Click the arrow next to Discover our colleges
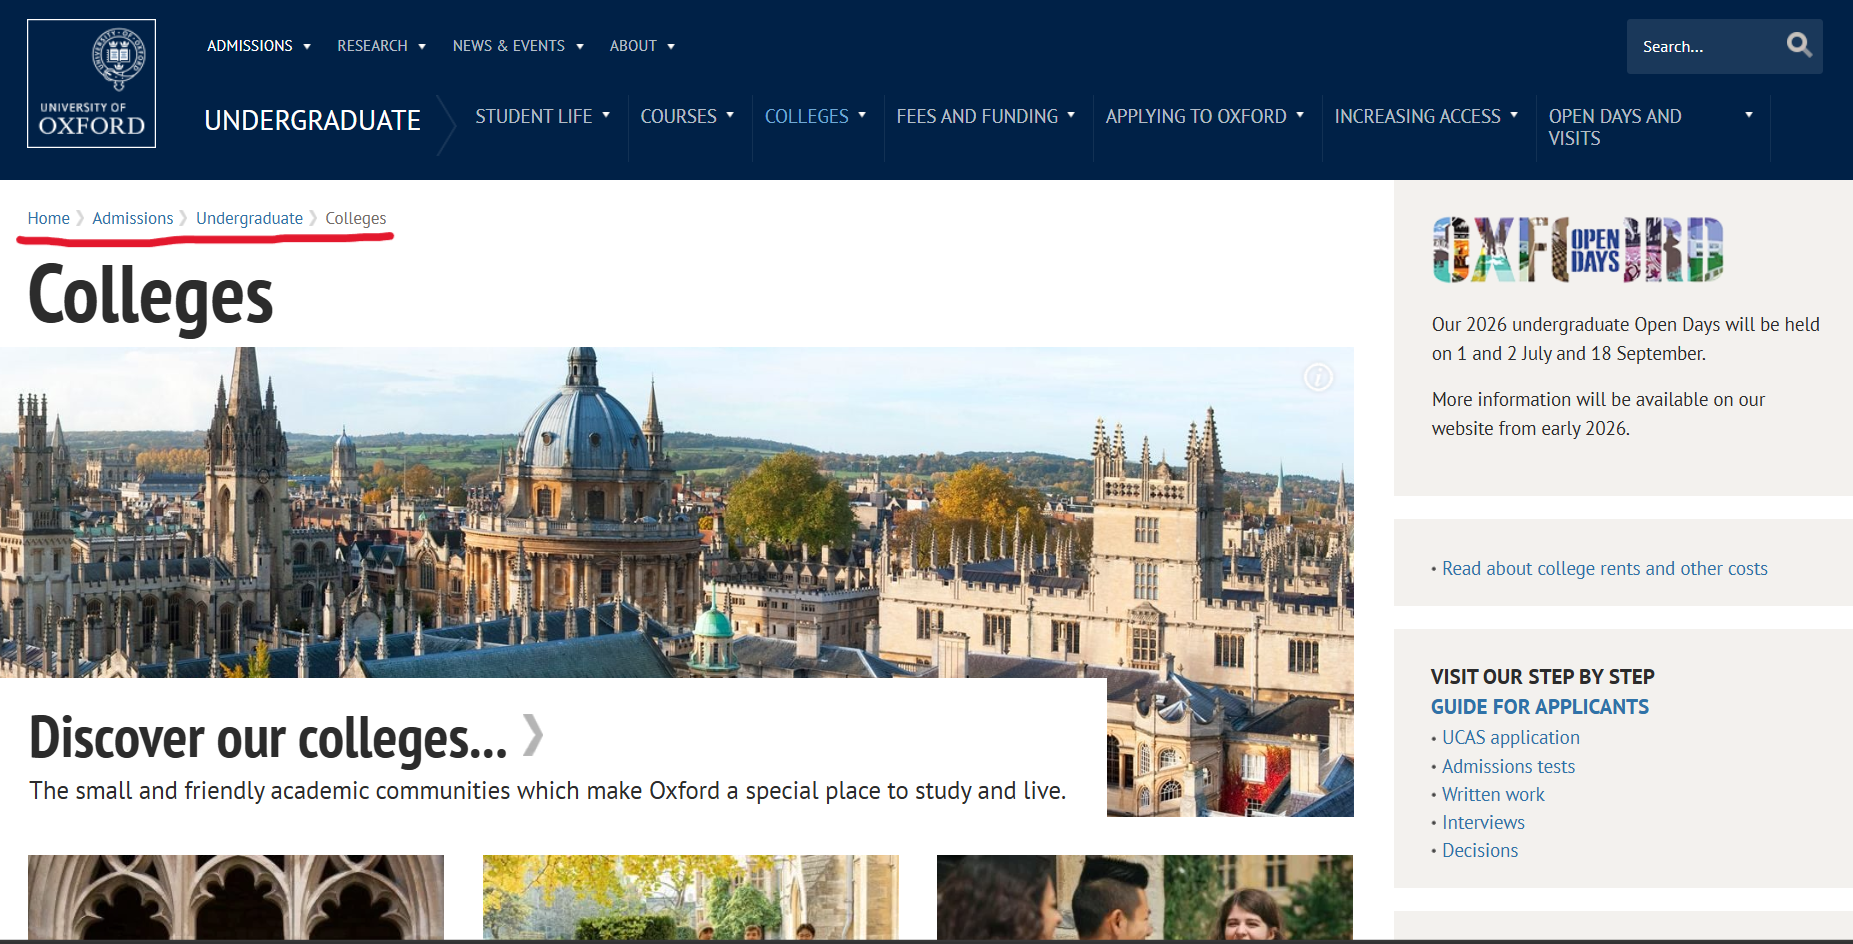 pos(533,736)
